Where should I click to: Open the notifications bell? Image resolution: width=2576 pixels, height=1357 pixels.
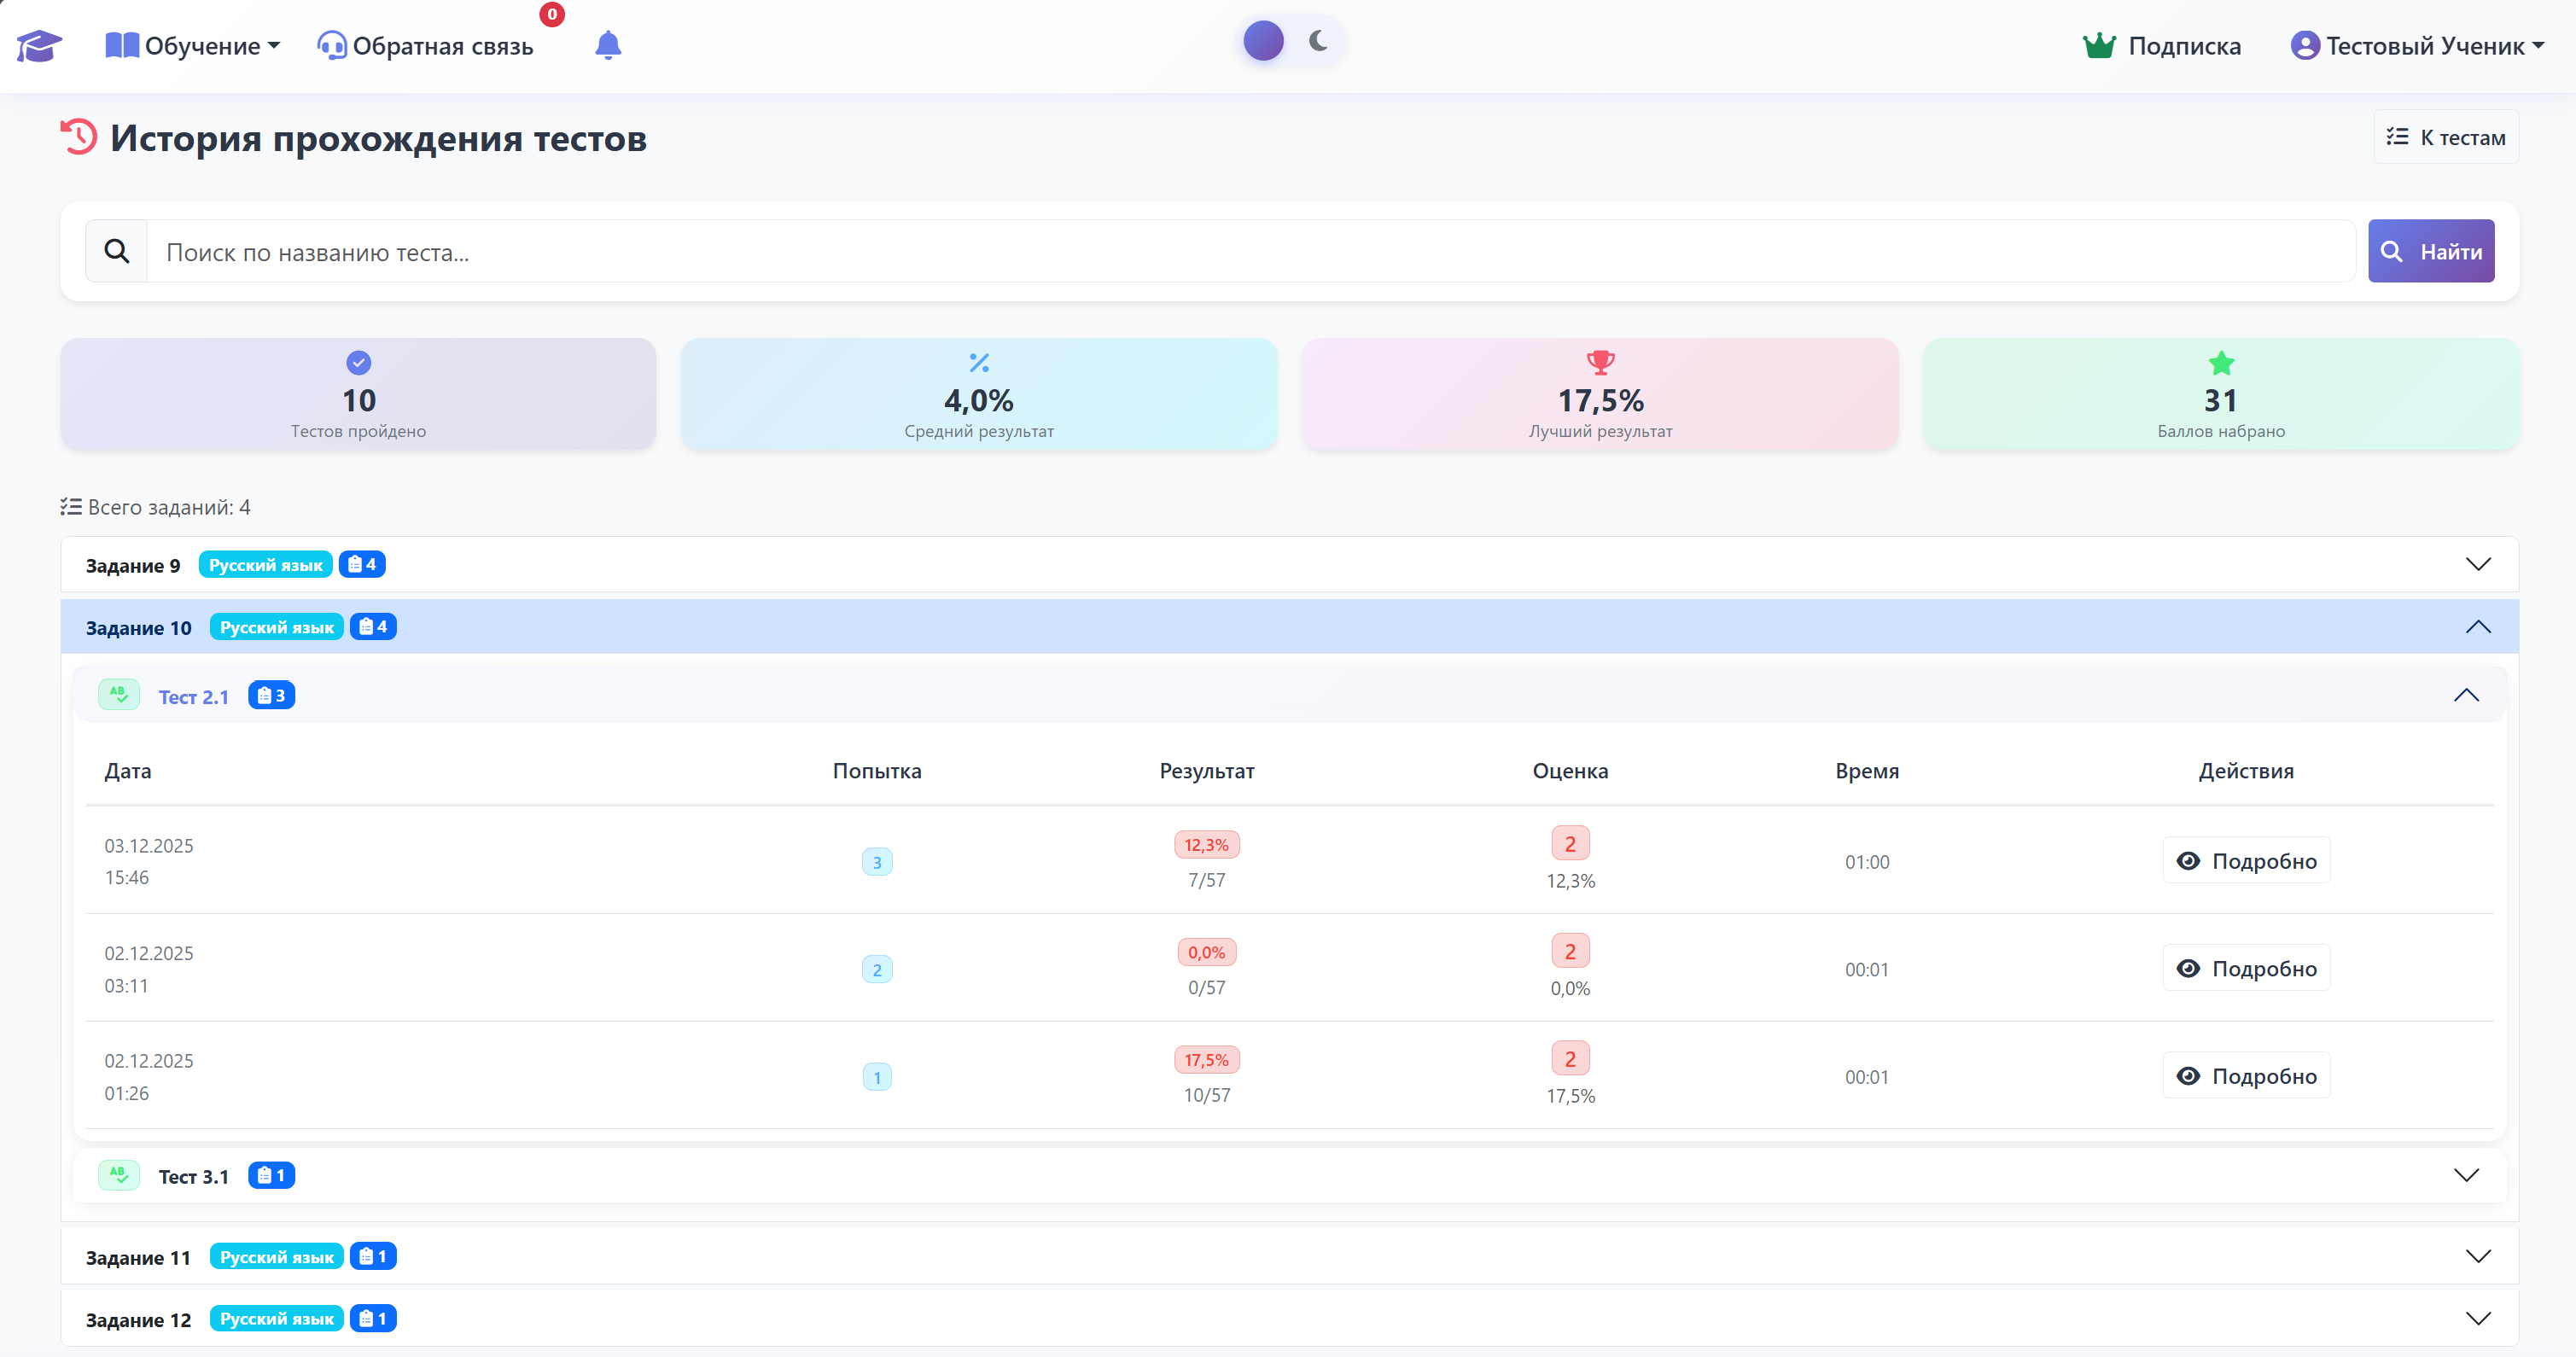click(x=608, y=45)
